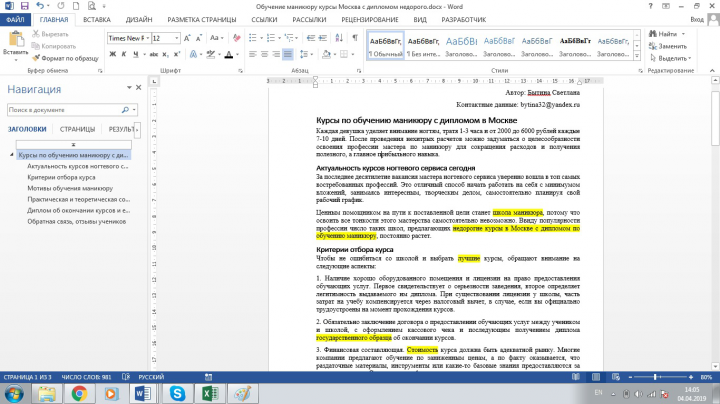Image resolution: width=720 pixels, height=404 pixels.
Task: Toggle underline formatting (Ч)
Action: point(135,54)
